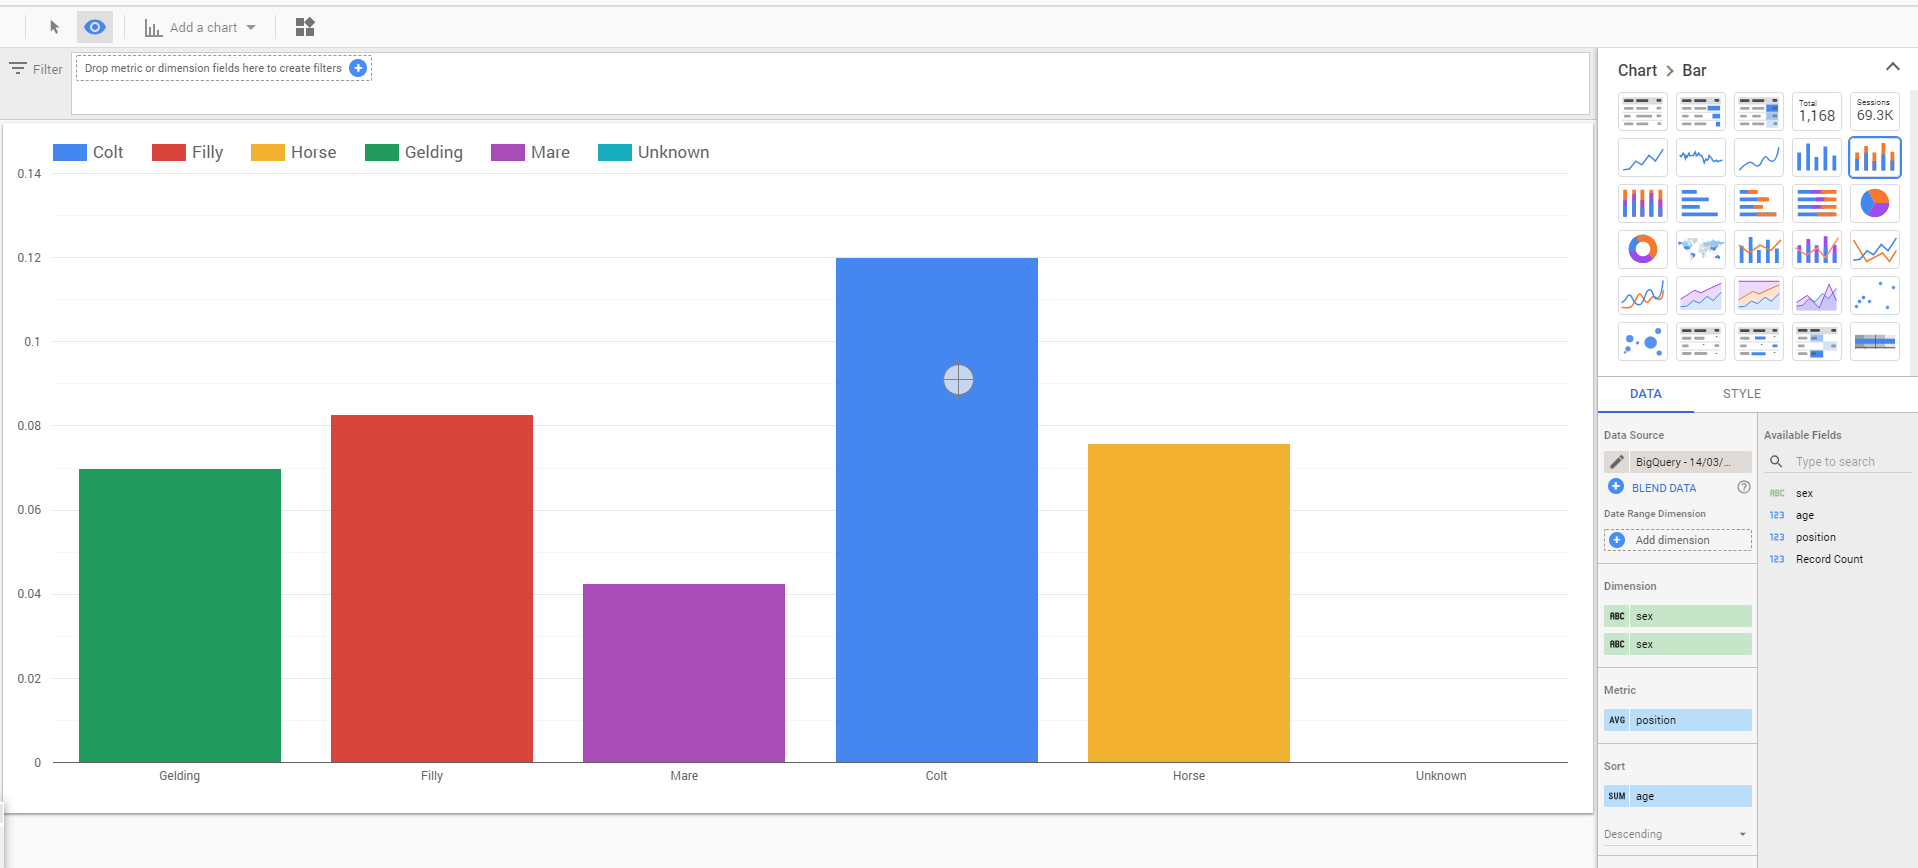Select the pie chart type icon

coord(1874,204)
